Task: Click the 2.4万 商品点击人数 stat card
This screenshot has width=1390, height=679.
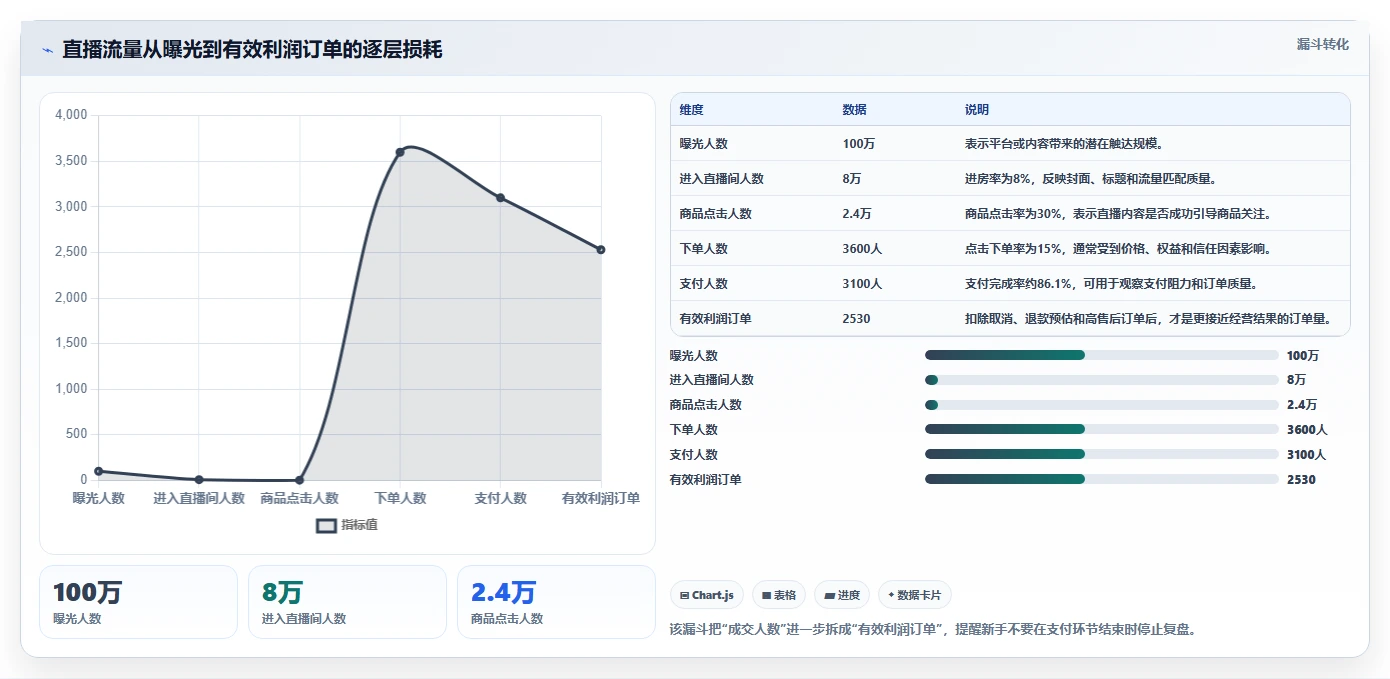Action: point(556,602)
